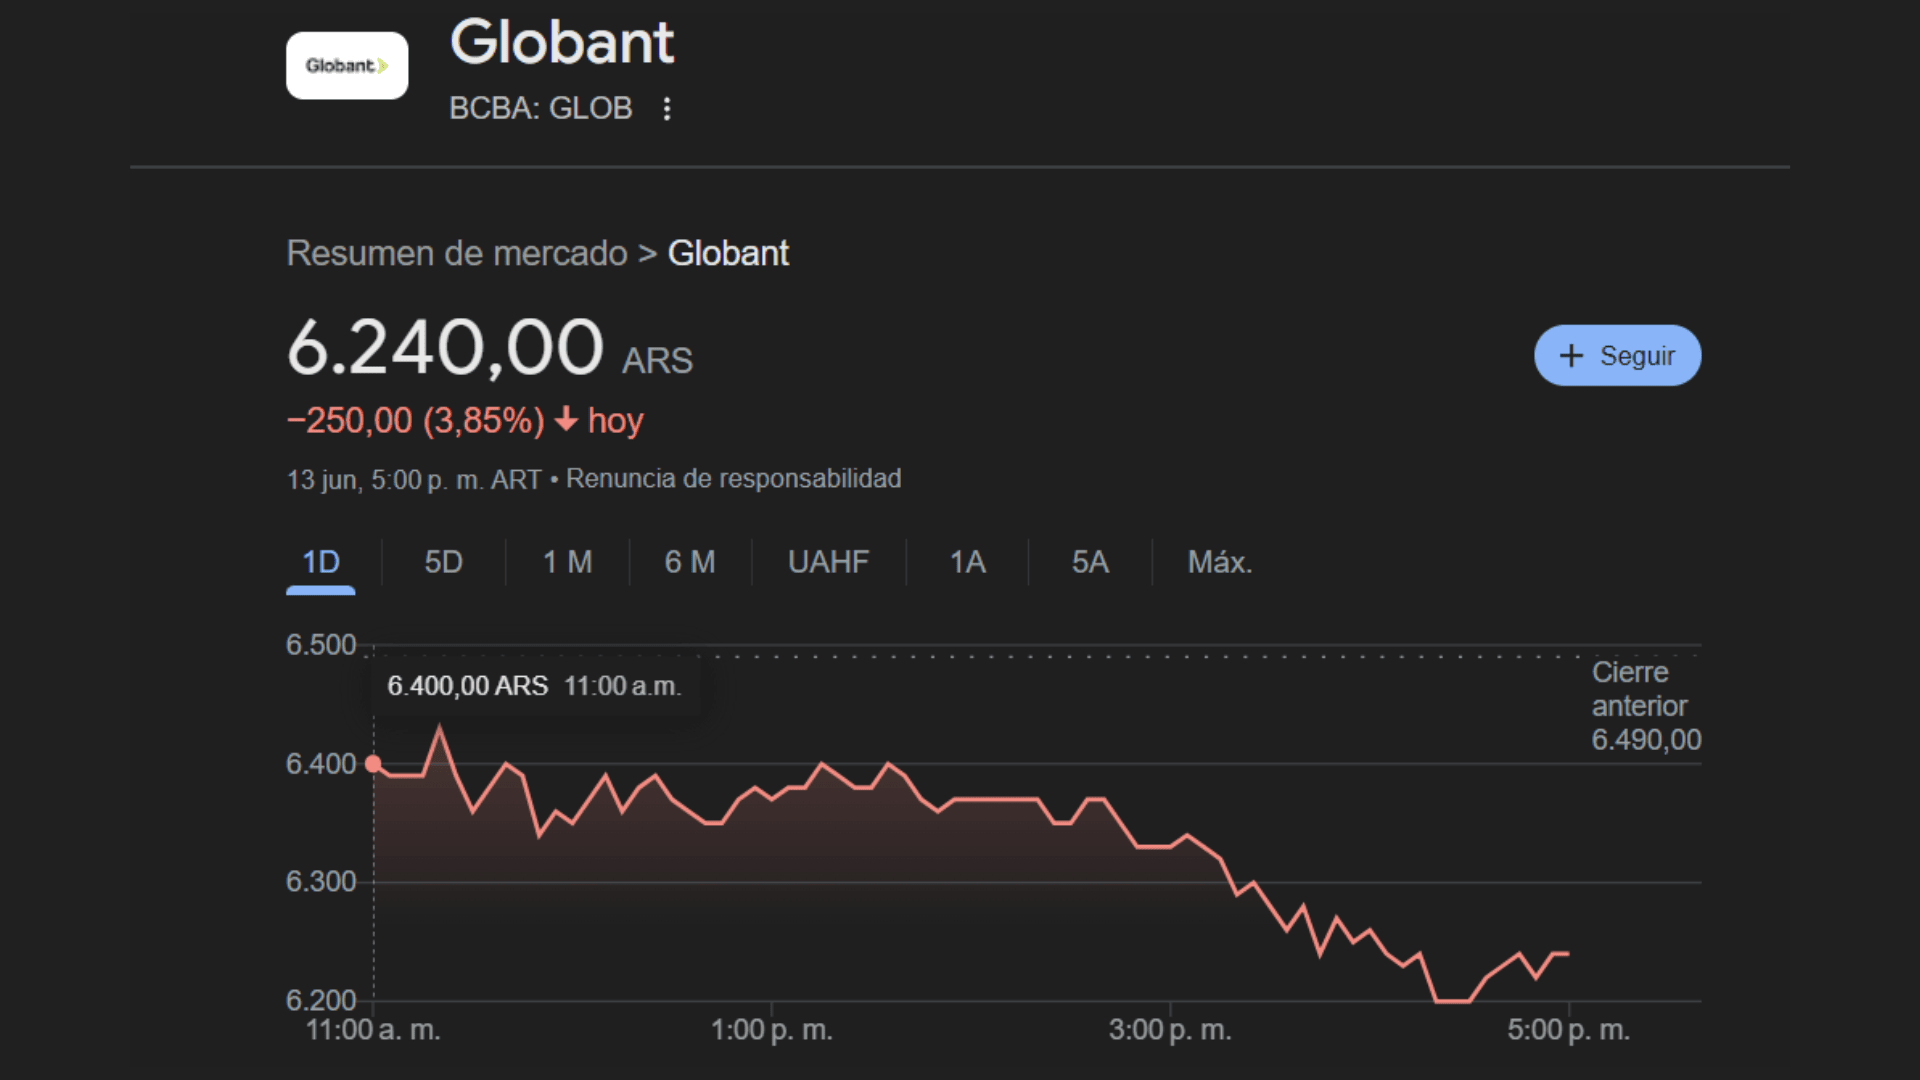Image resolution: width=1920 pixels, height=1080 pixels.
Task: Switch to the 1 M chart range
Action: [x=567, y=562]
